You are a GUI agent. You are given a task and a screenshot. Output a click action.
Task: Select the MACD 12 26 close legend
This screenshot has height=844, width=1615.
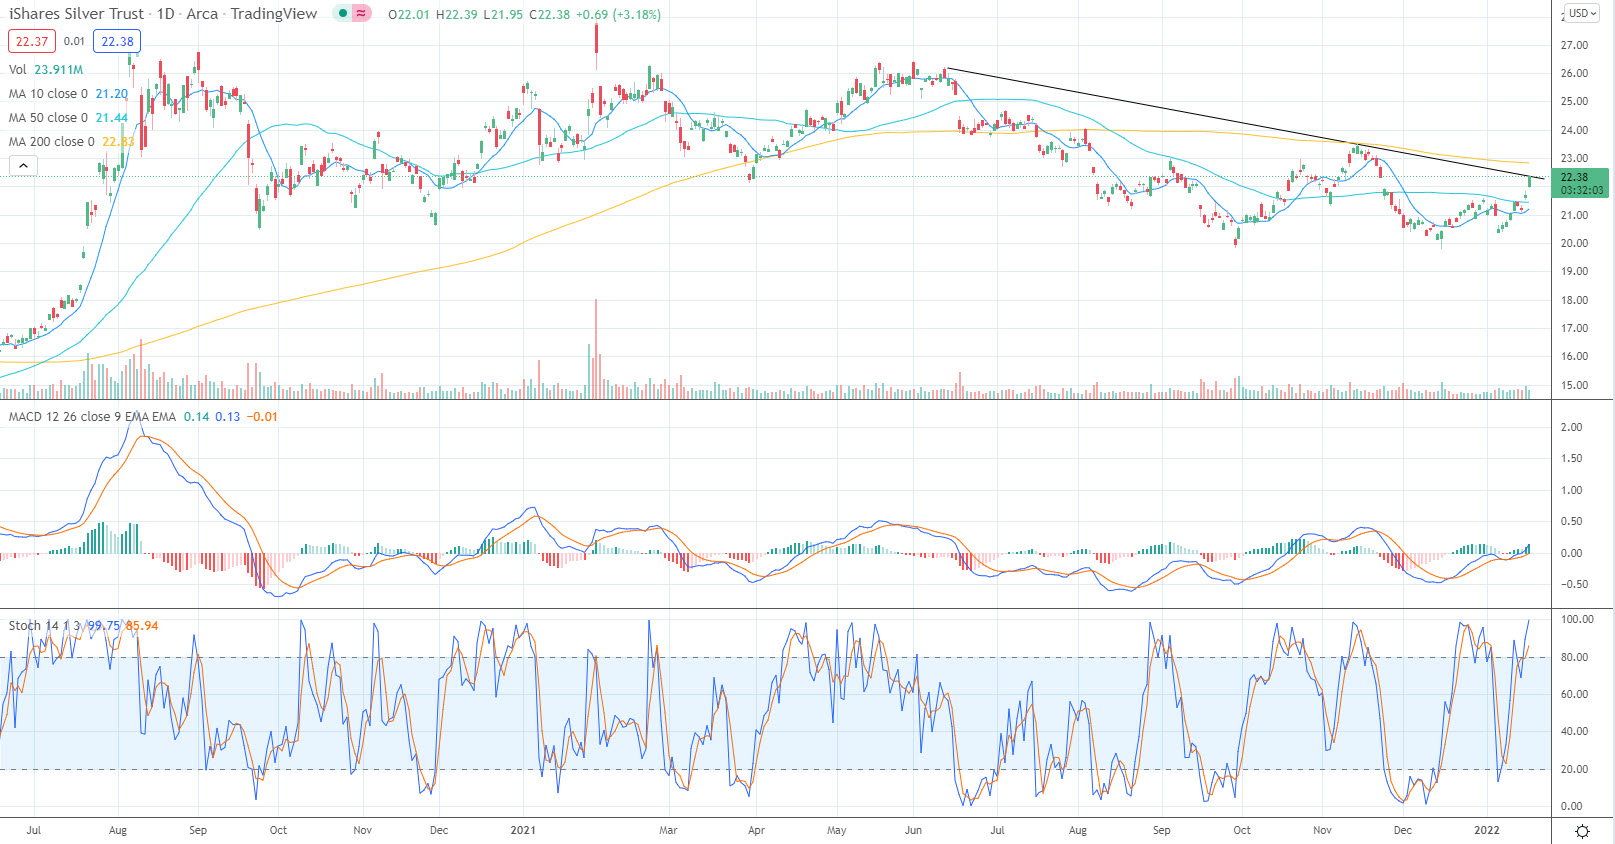pos(143,416)
